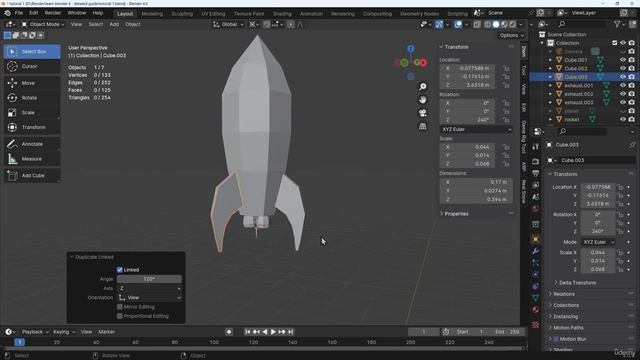
Task: Open the Orientation View dropdown
Action: [x=149, y=298]
